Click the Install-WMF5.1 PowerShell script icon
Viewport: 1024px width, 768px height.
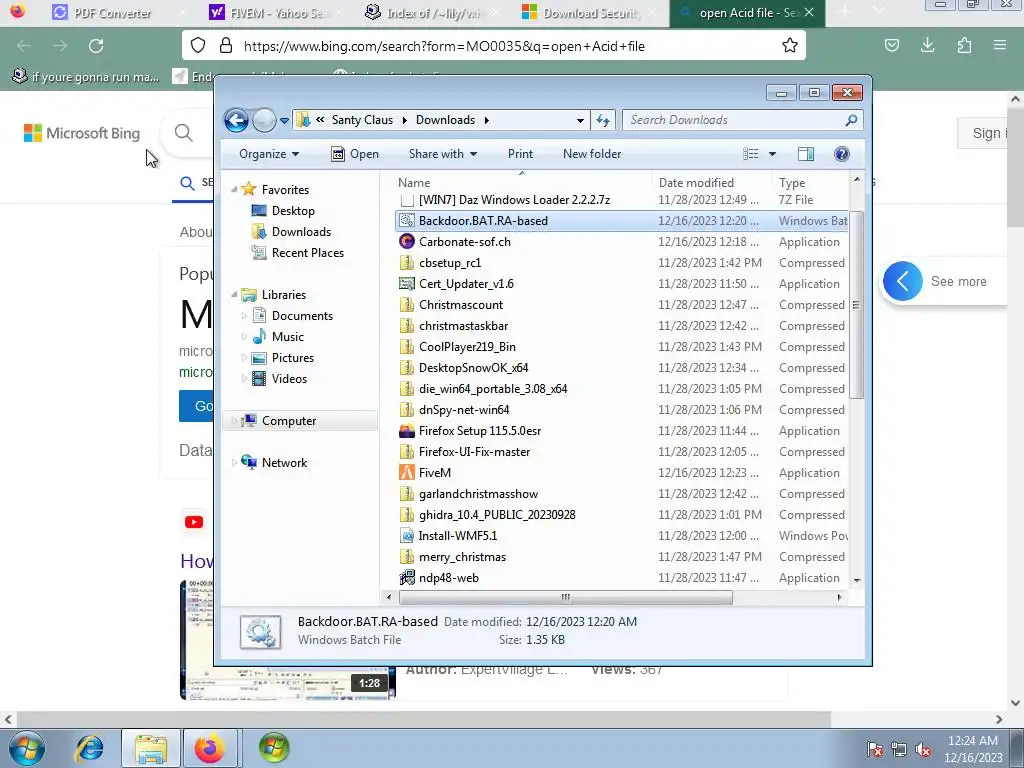coord(407,536)
